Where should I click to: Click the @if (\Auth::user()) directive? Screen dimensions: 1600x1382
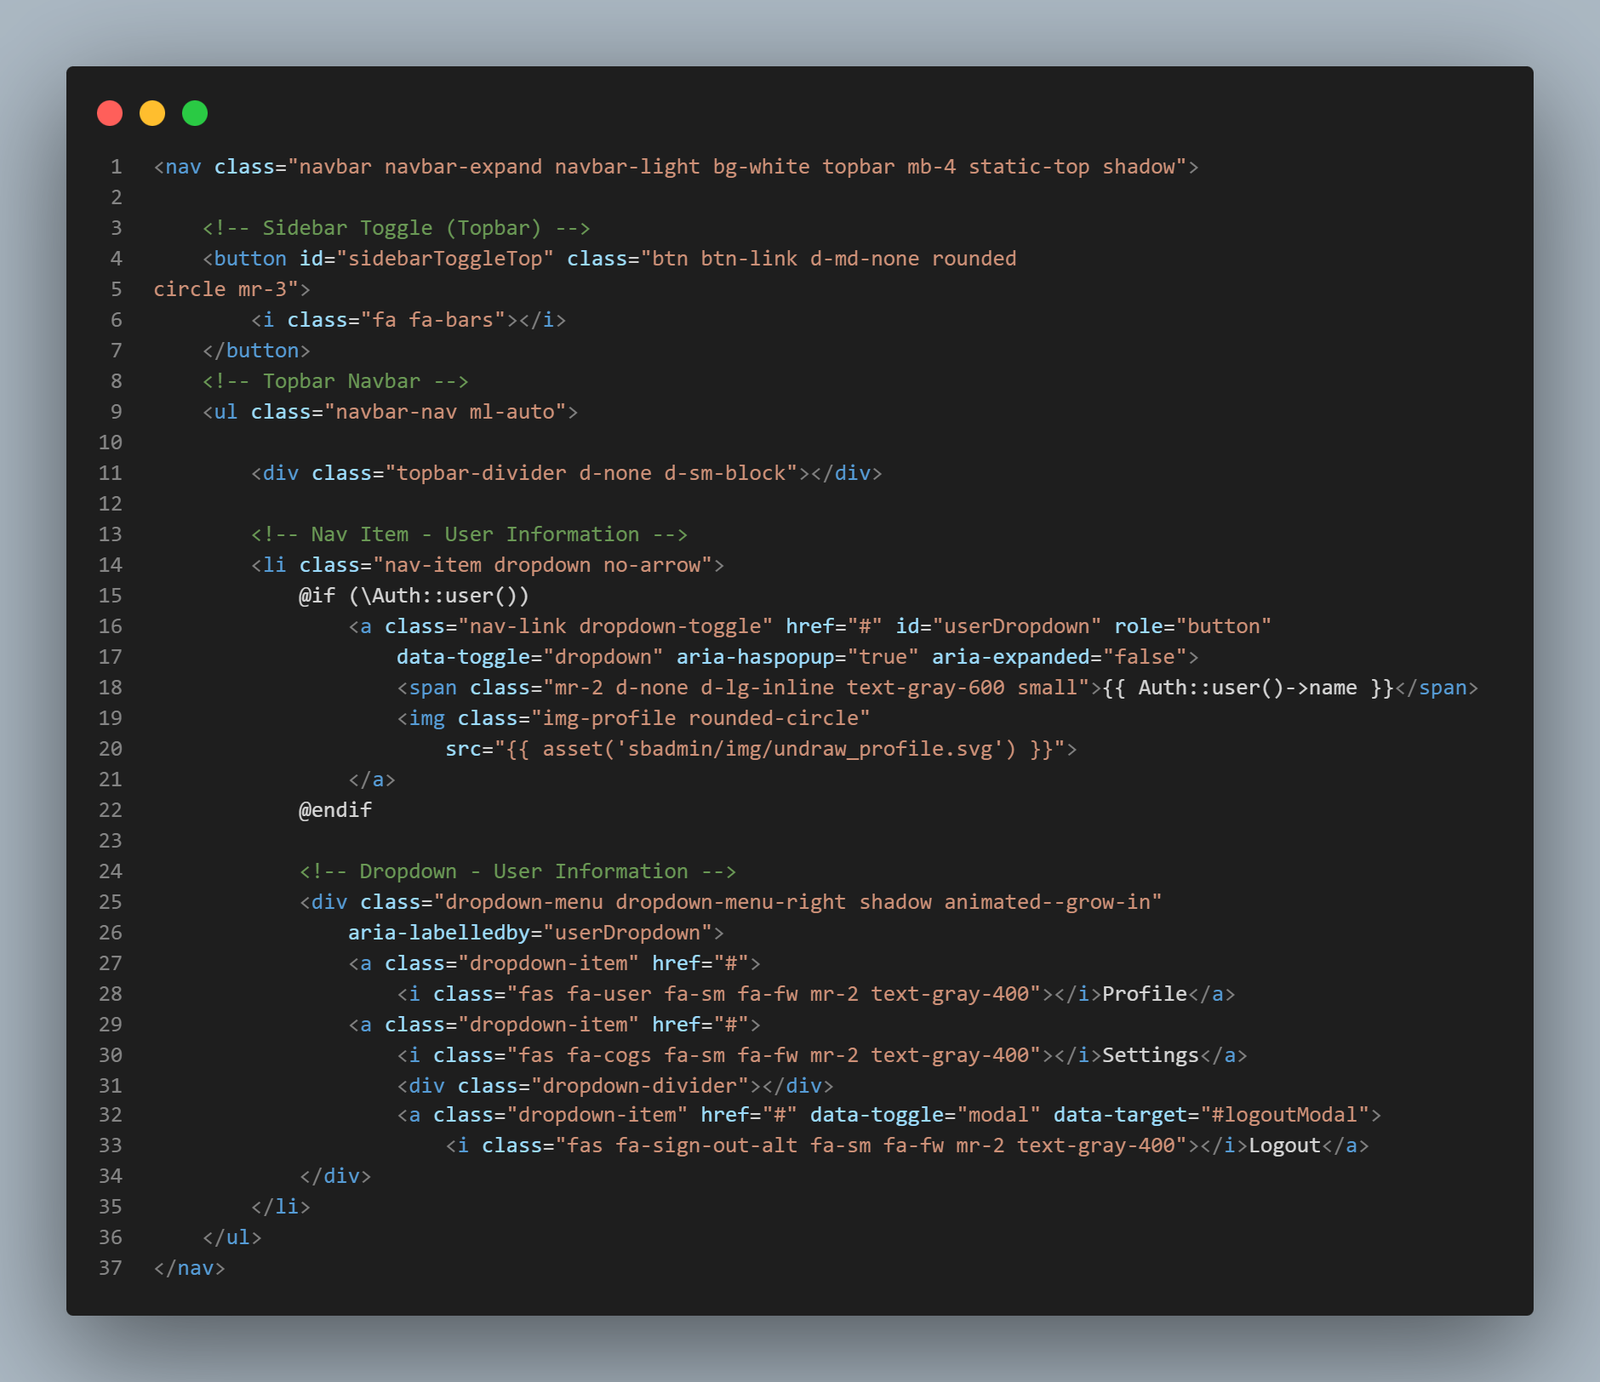point(414,596)
